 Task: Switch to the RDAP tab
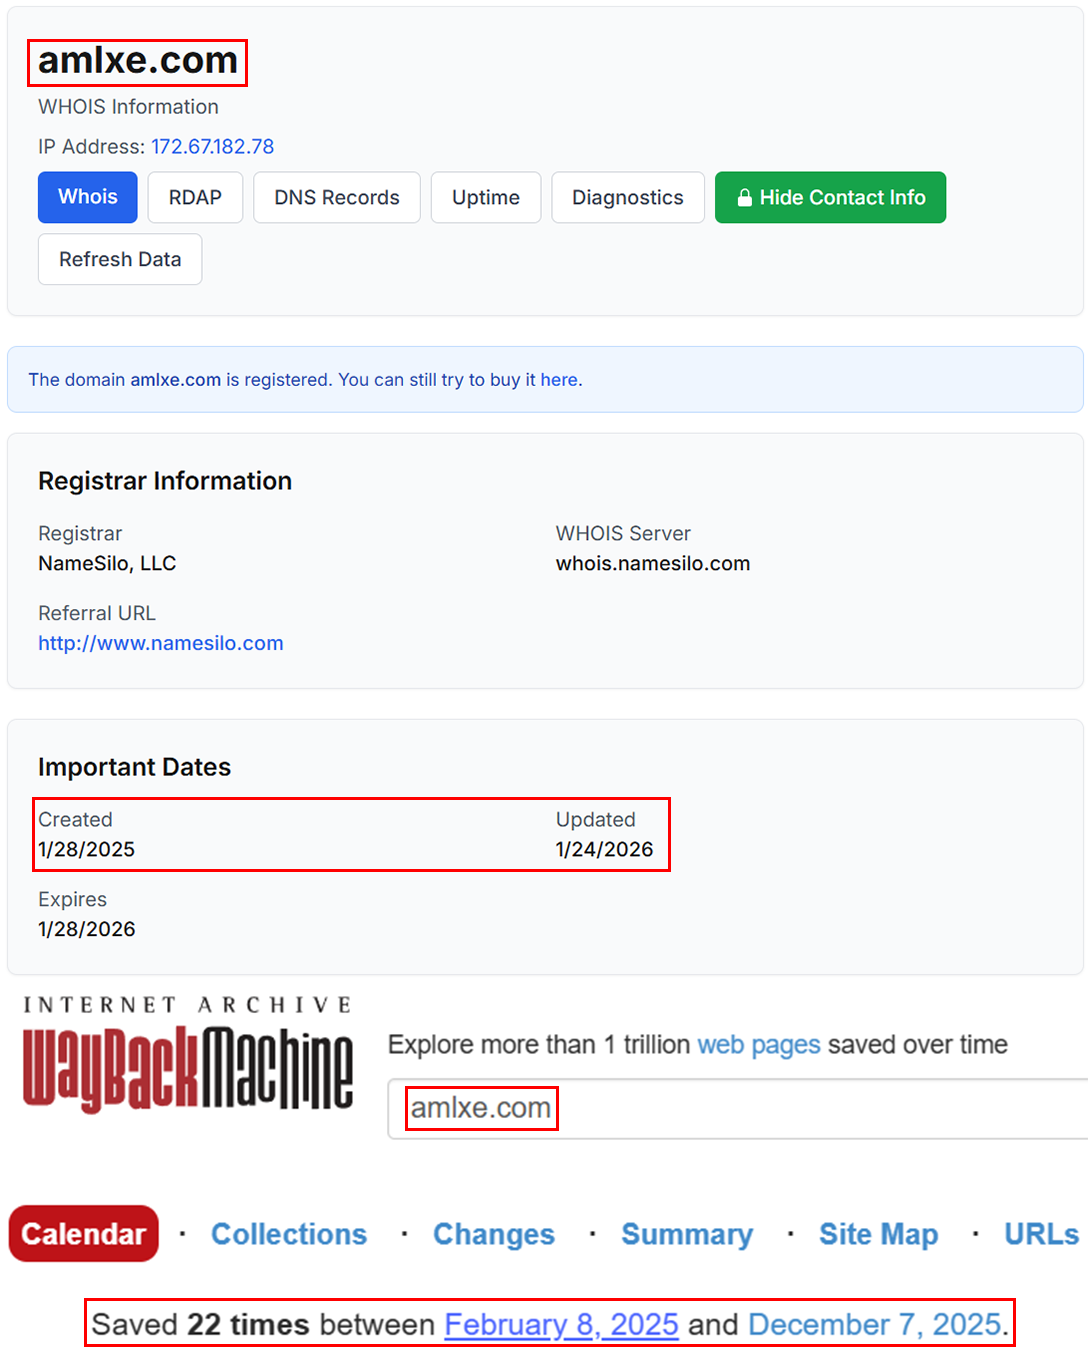(195, 197)
